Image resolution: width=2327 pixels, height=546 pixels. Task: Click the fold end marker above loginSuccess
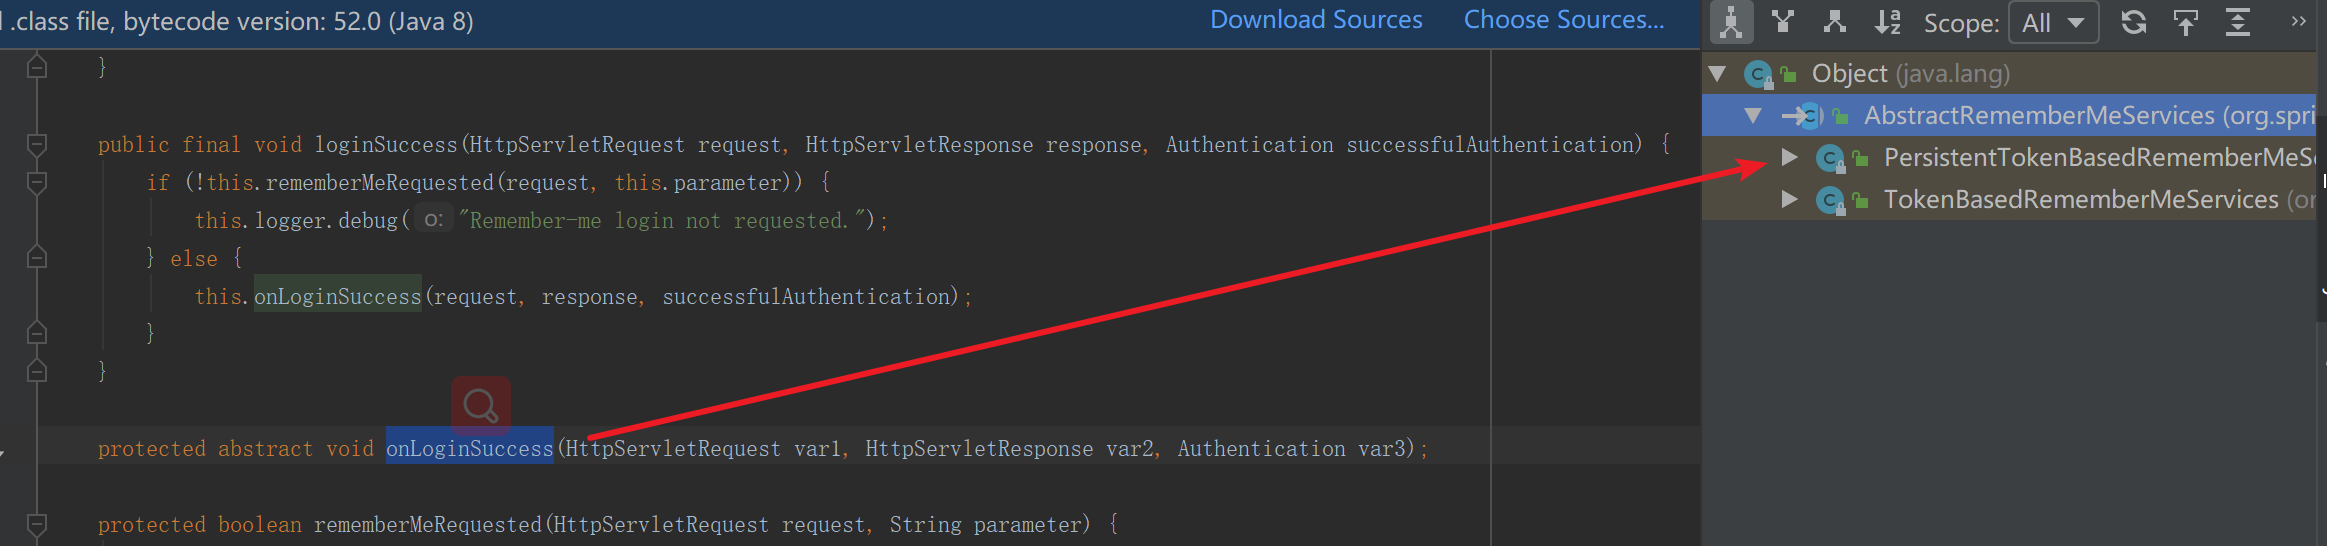click(x=37, y=67)
